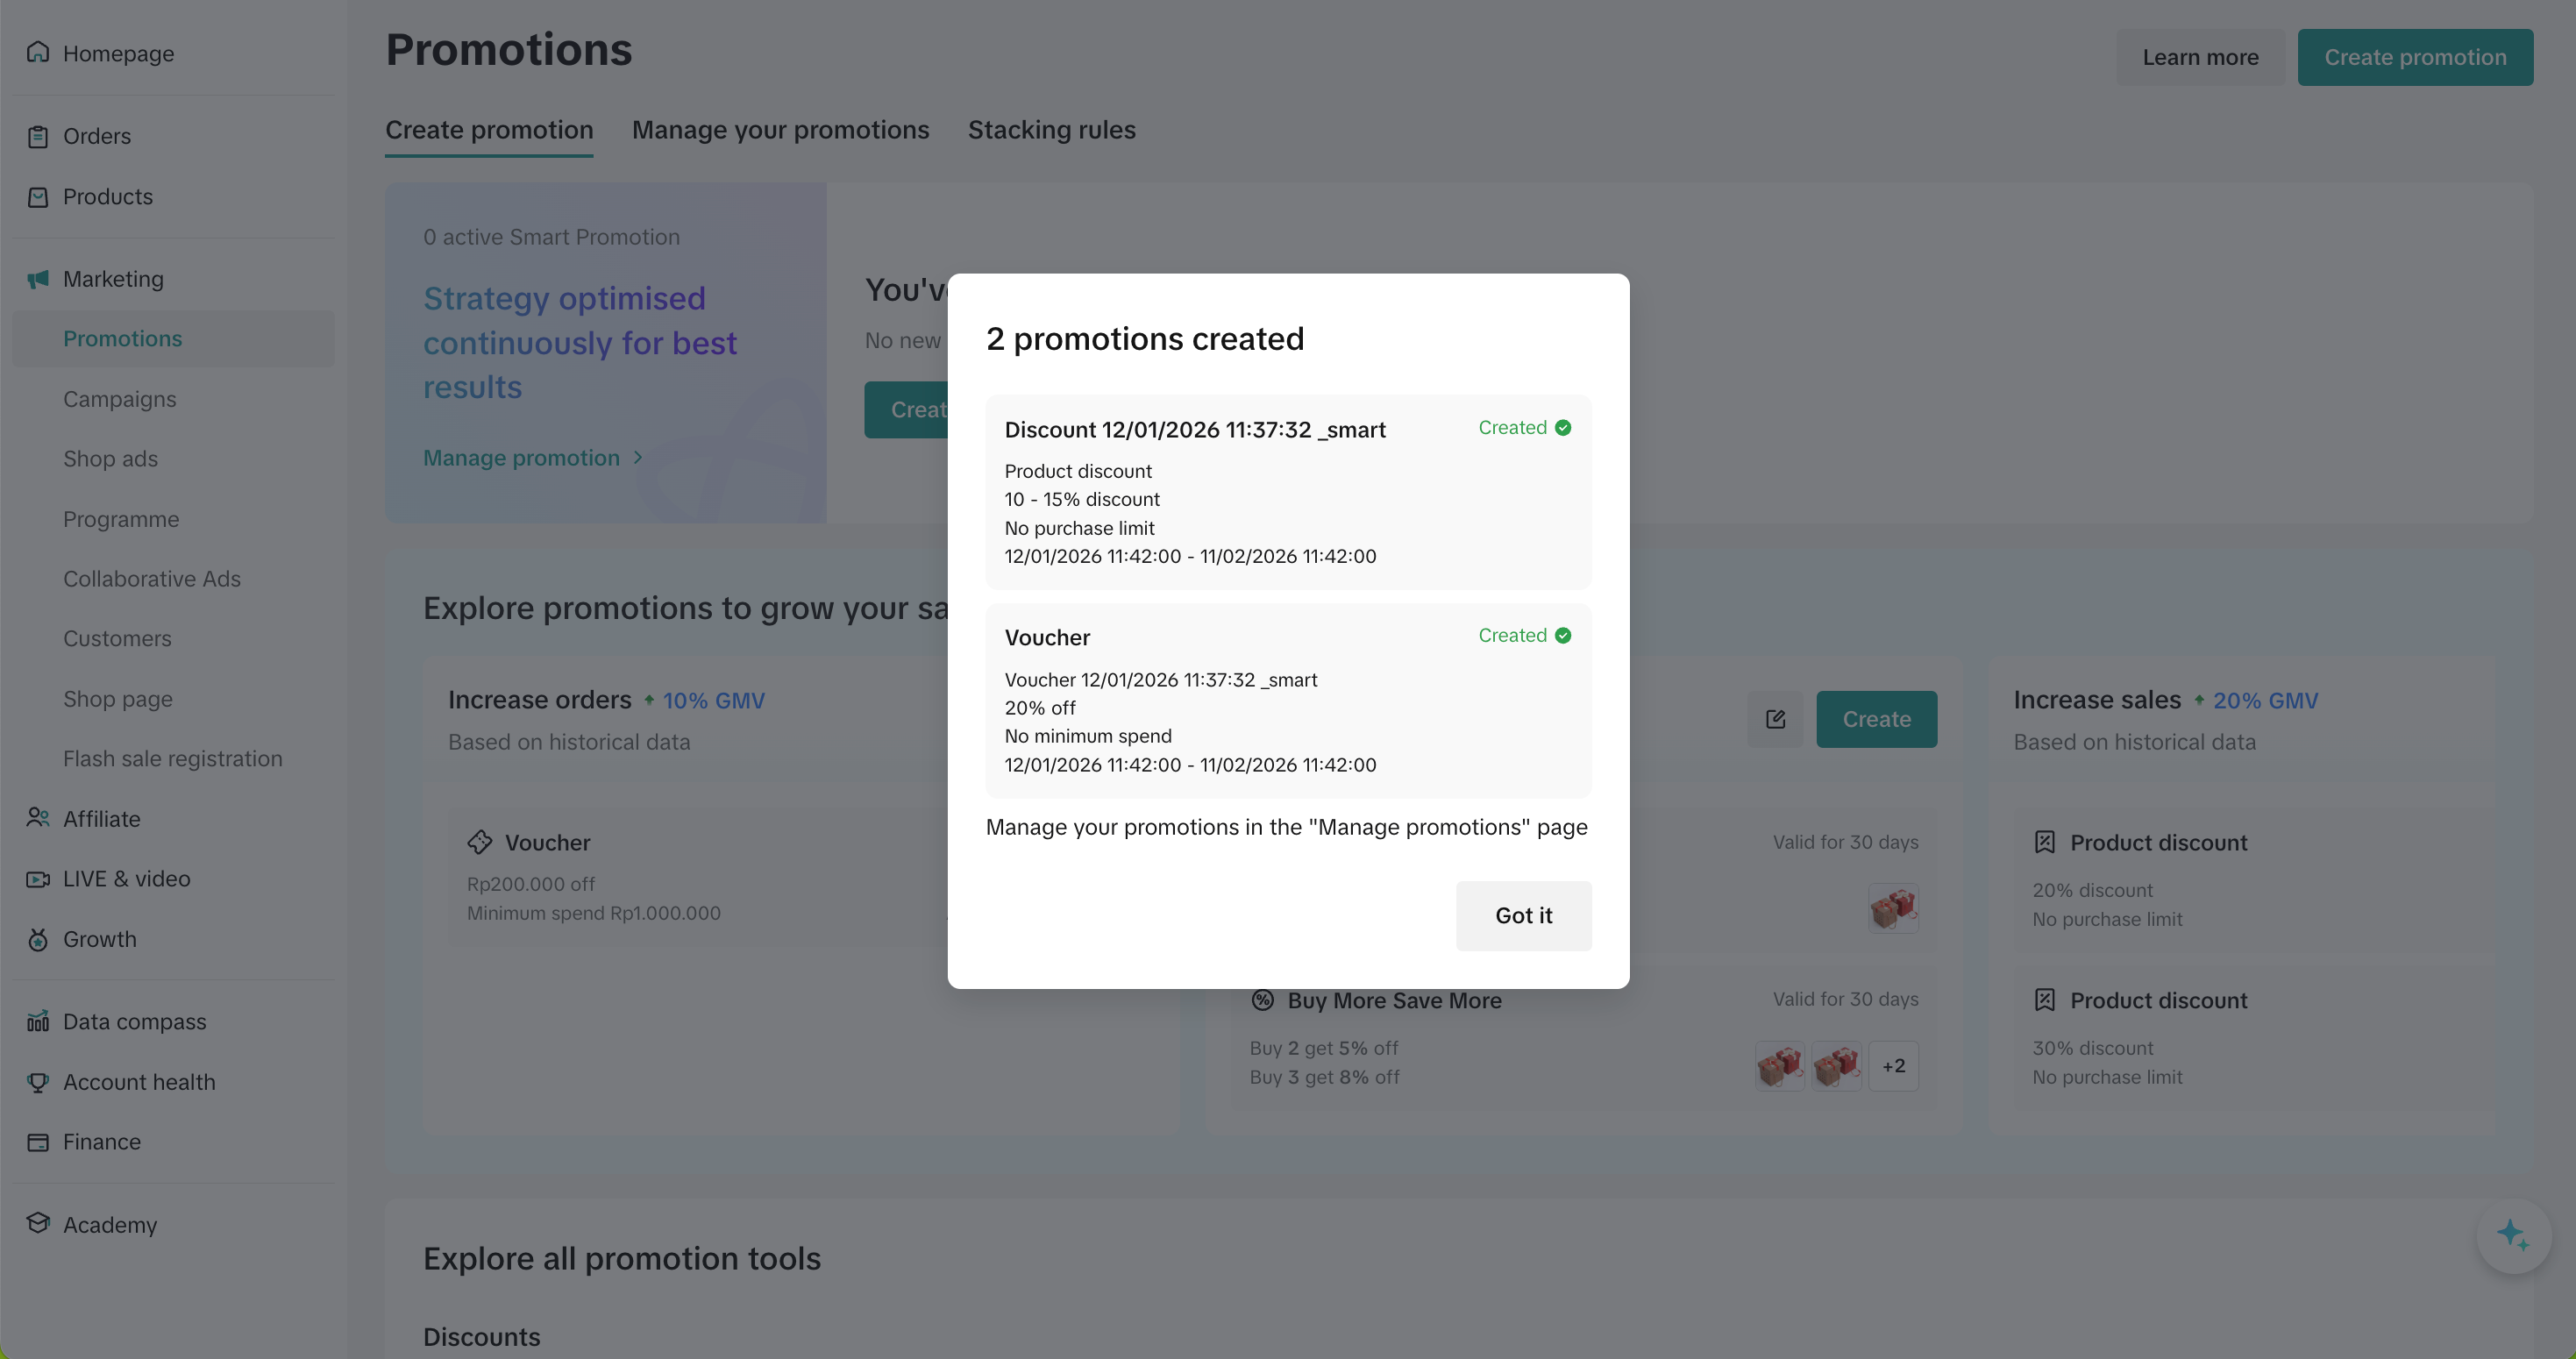Click the red gift product thumbnail
2576x1359 pixels.
[1892, 909]
